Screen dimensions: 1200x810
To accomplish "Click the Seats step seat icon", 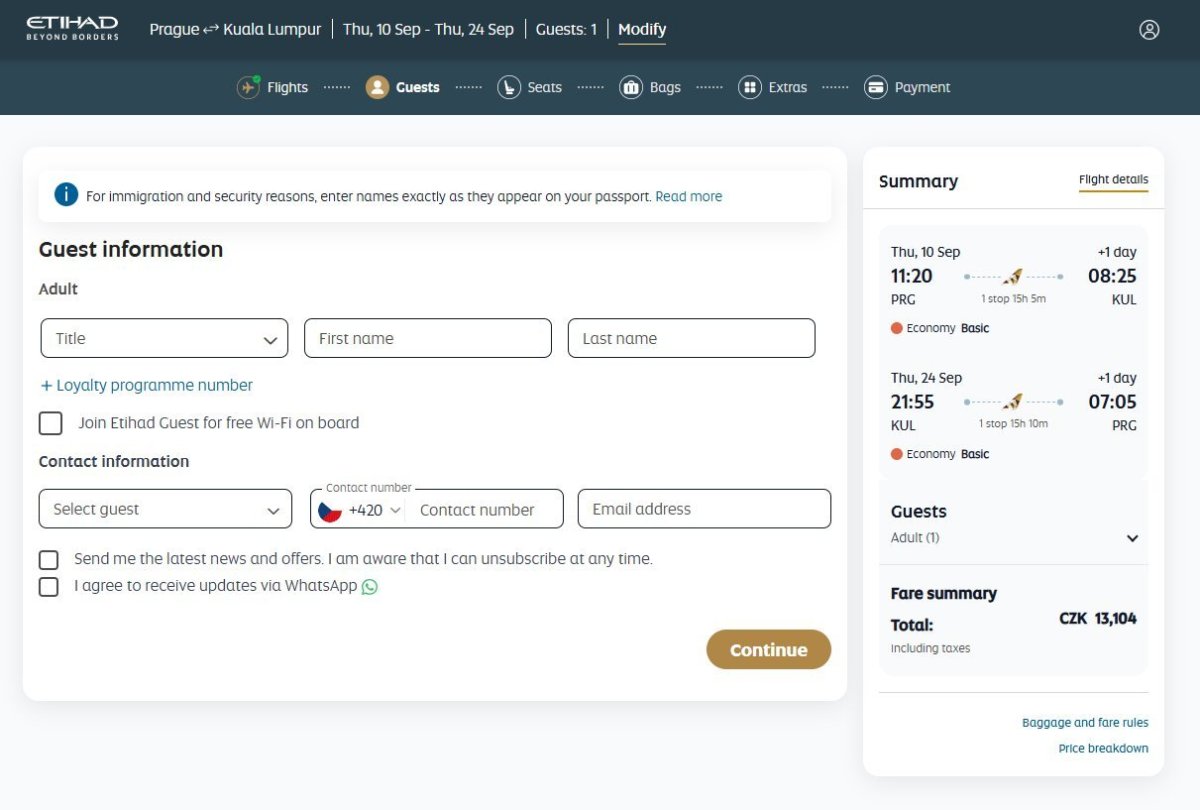I will 509,87.
